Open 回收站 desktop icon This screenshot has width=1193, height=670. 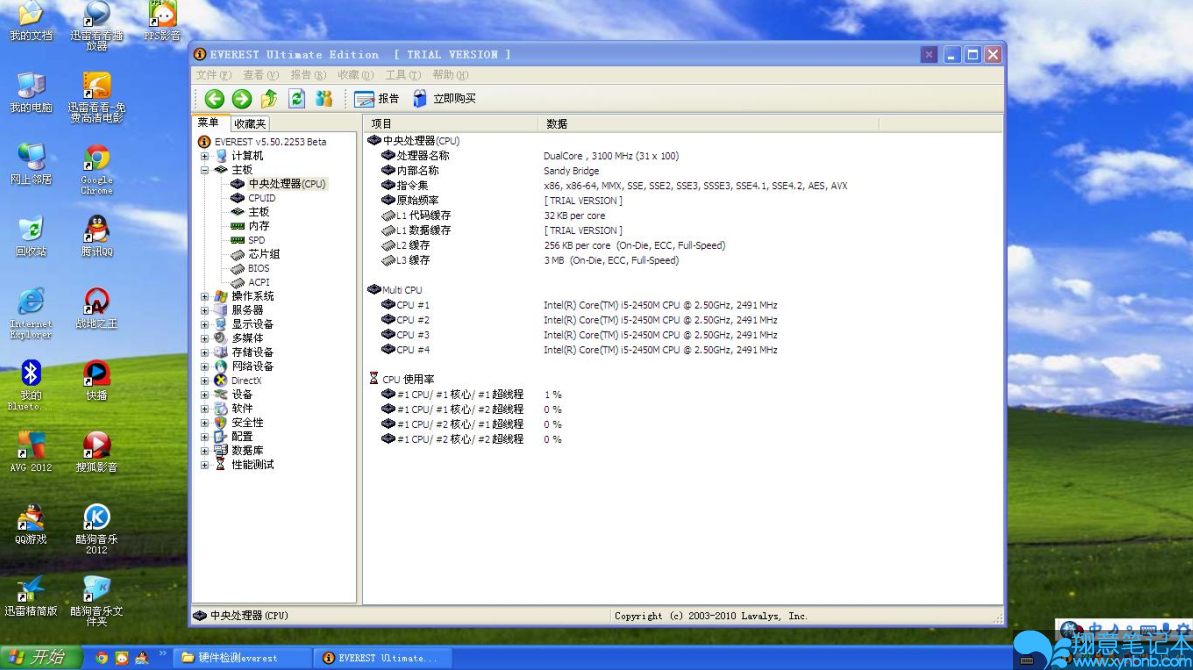click(31, 236)
